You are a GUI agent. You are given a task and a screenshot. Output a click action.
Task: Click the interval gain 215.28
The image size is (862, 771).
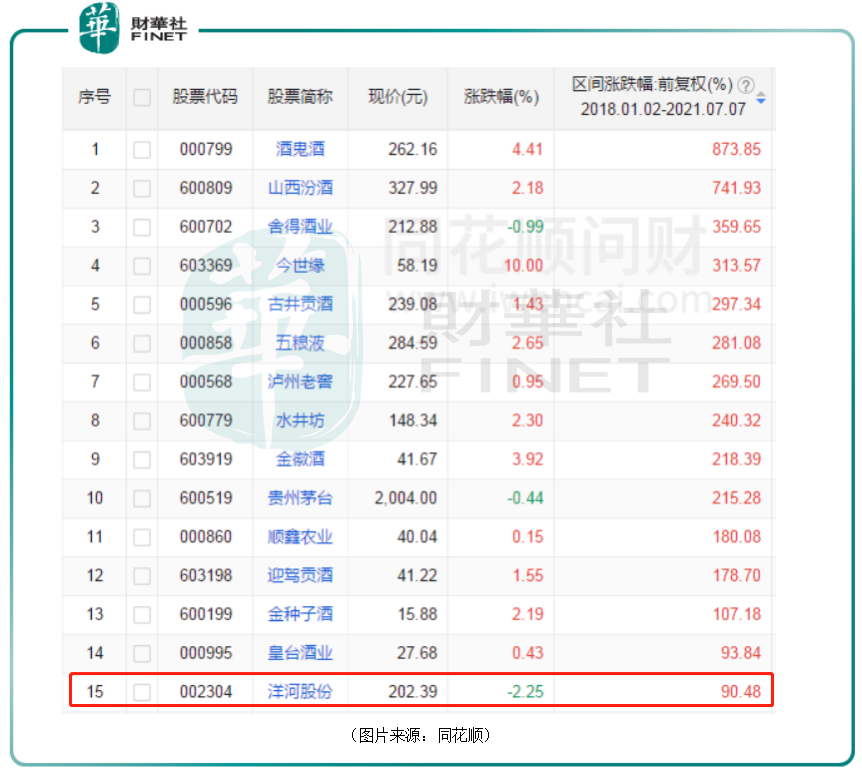(737, 498)
